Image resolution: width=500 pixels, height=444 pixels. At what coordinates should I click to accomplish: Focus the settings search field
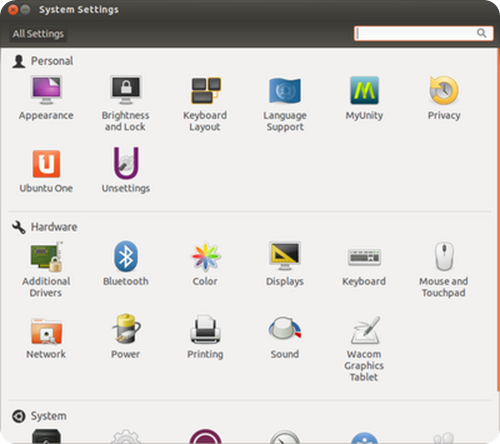click(423, 33)
